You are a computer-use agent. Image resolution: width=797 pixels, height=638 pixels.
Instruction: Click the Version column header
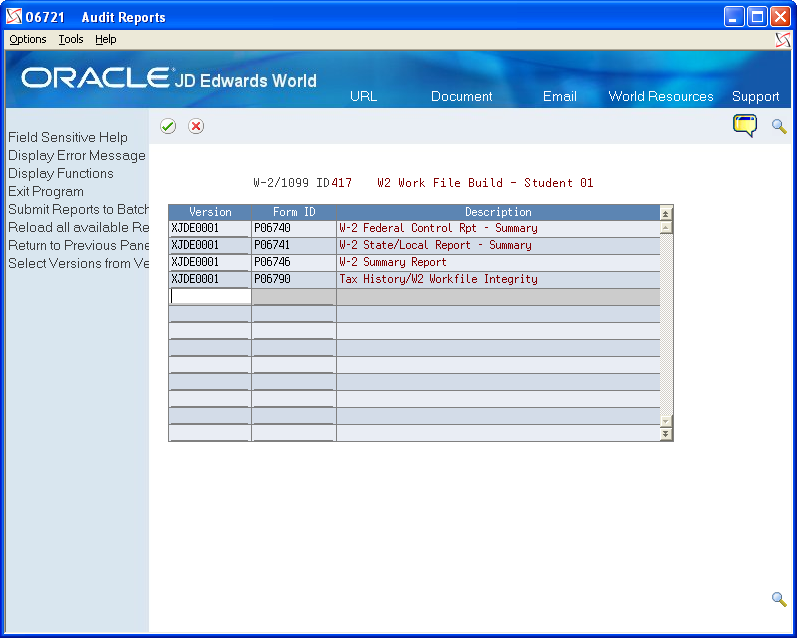[x=210, y=212]
